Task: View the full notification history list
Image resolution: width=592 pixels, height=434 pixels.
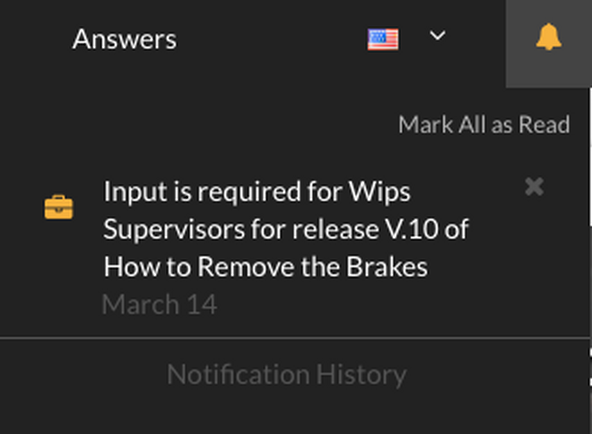Action: [287, 374]
